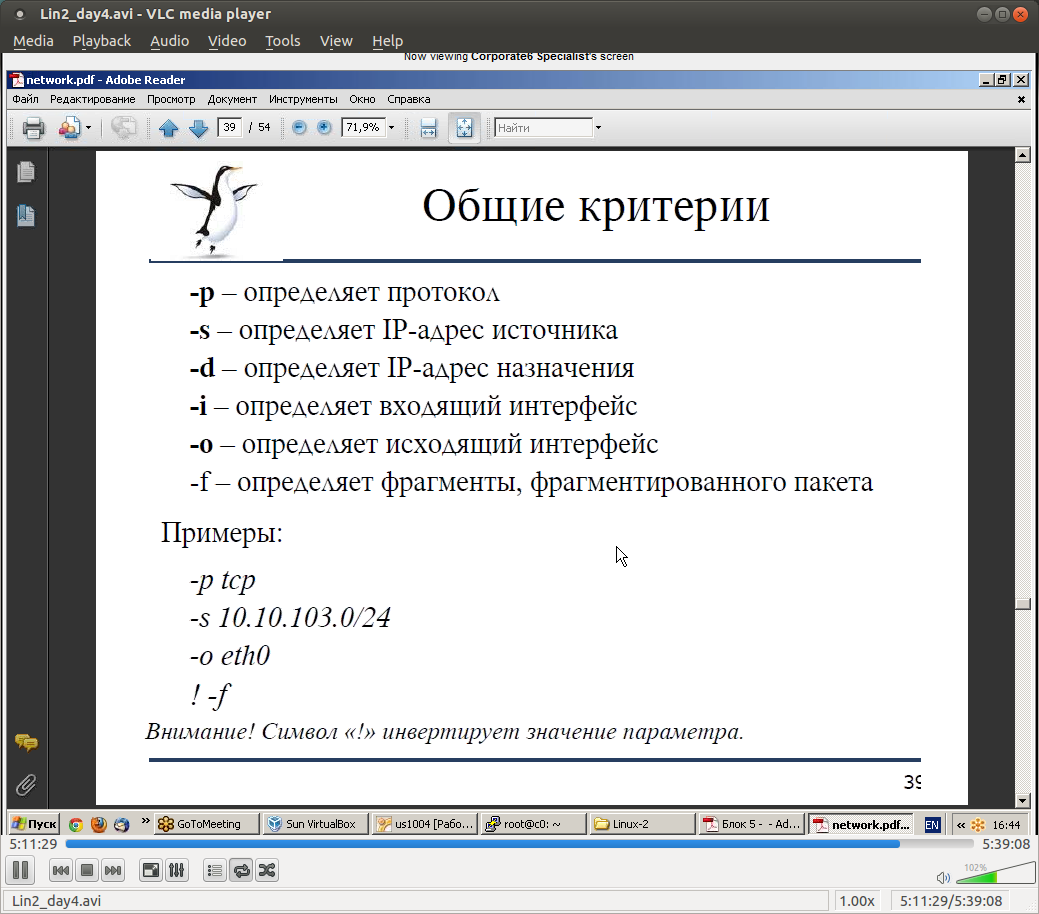1039x914 pixels.
Task: Expand the zoom percentage dropdown
Action: 391,128
